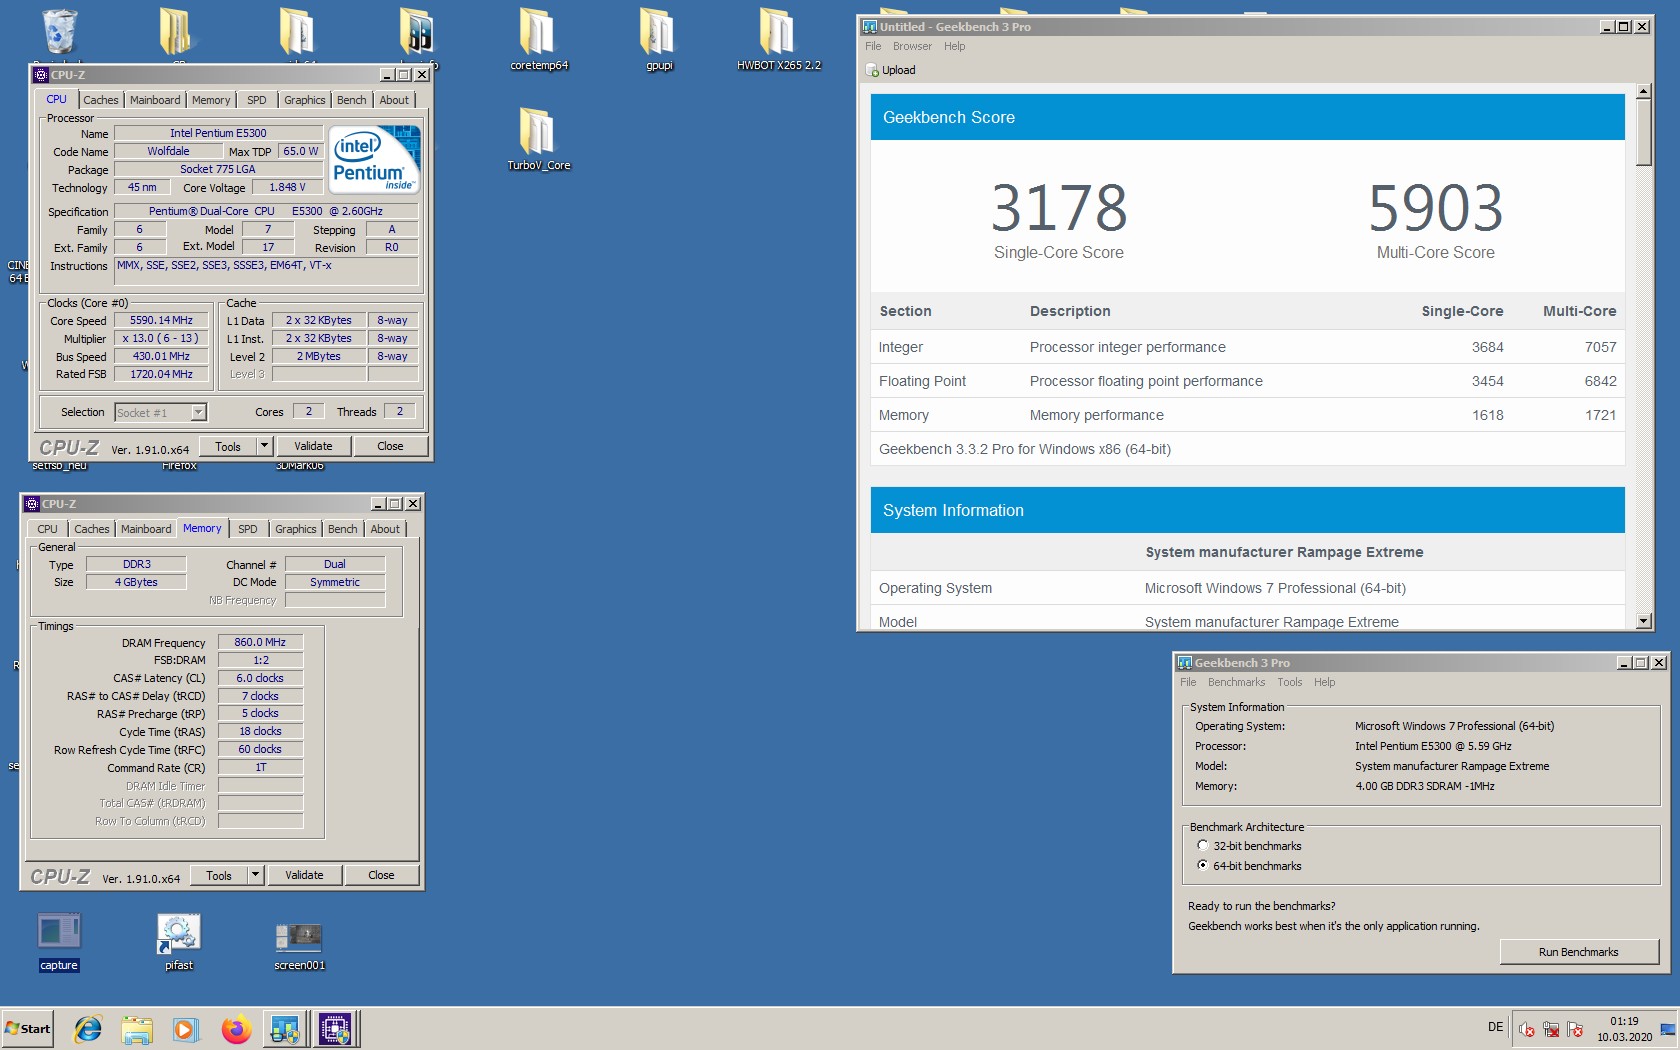Image resolution: width=1680 pixels, height=1050 pixels.
Task: Open SPD tab in upper CPU-Z window
Action: (257, 100)
